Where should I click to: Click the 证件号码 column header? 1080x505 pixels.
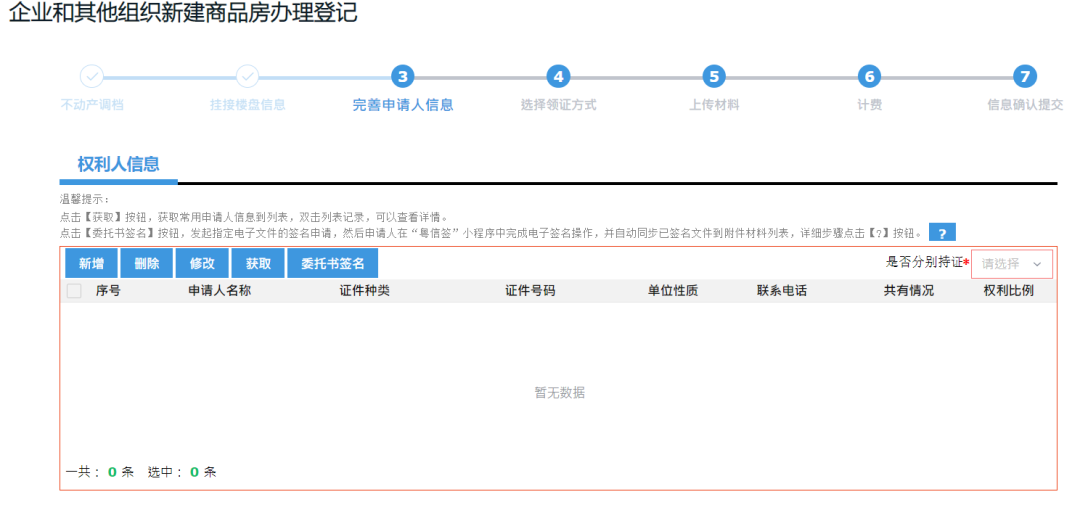coord(530,291)
